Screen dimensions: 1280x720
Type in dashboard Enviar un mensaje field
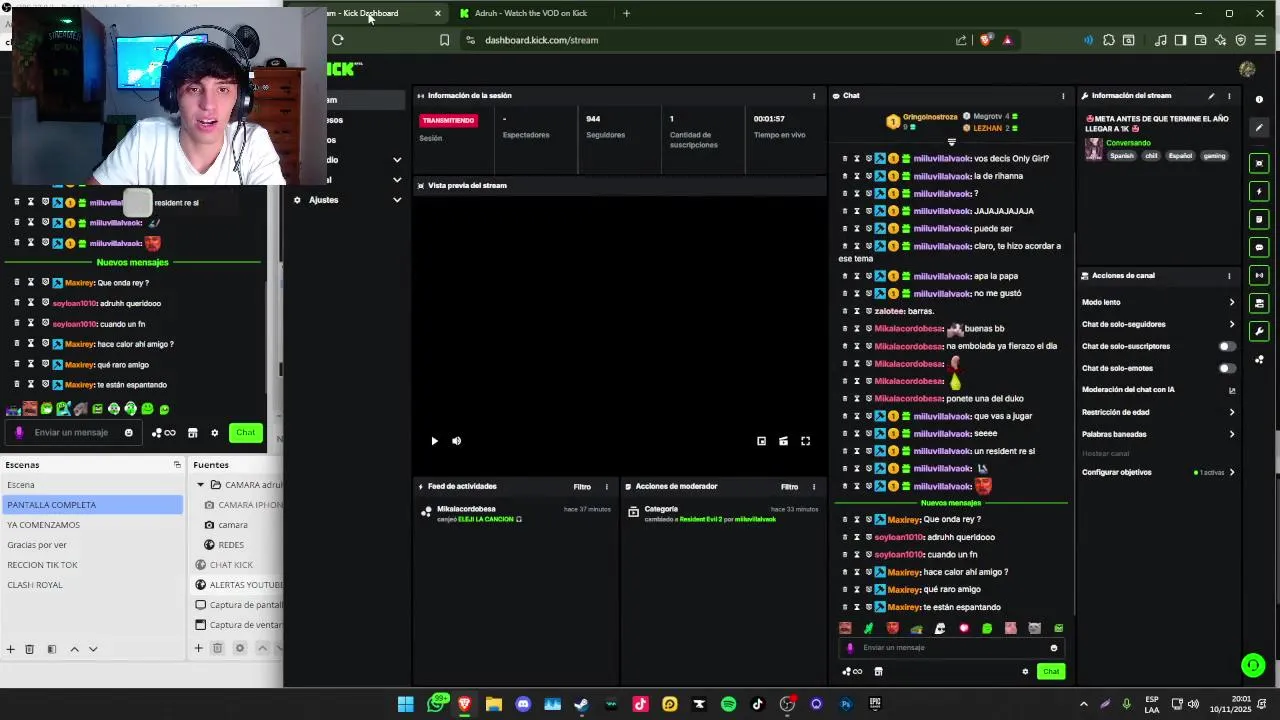tap(950, 648)
